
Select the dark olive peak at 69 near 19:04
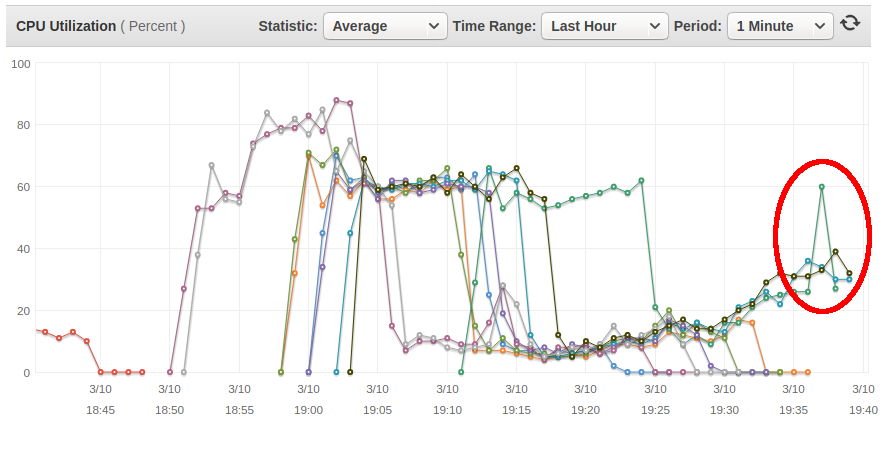coord(364,159)
